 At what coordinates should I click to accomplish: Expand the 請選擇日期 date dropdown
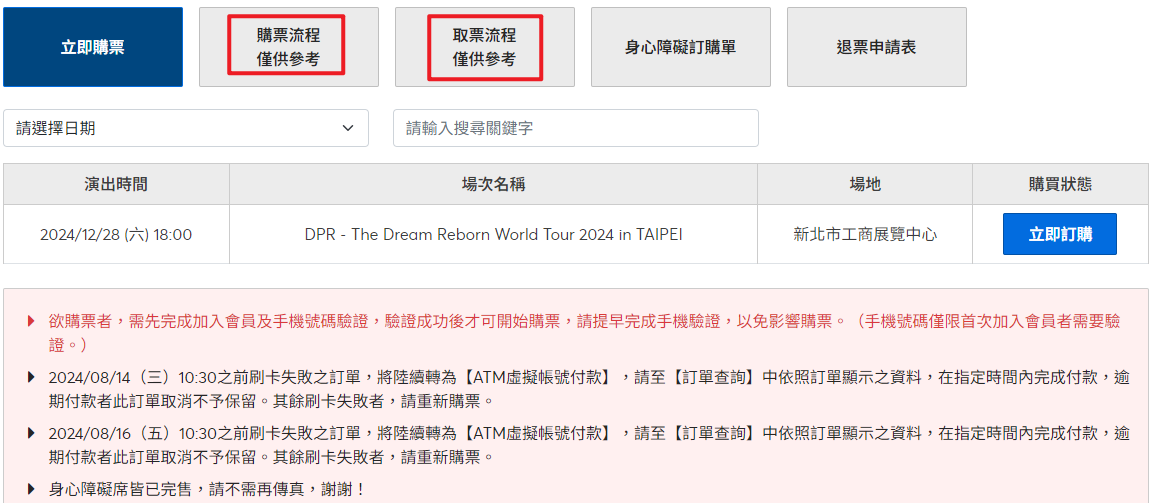click(186, 128)
